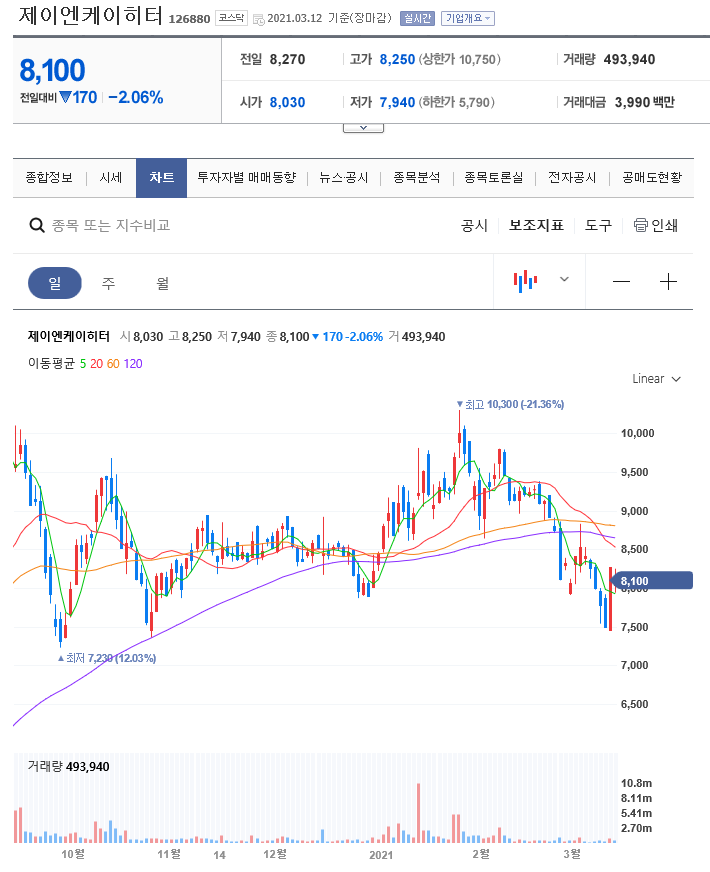Screen dimensions: 710x872
Task: Click the 코스닥 market badge
Action: click(231, 18)
